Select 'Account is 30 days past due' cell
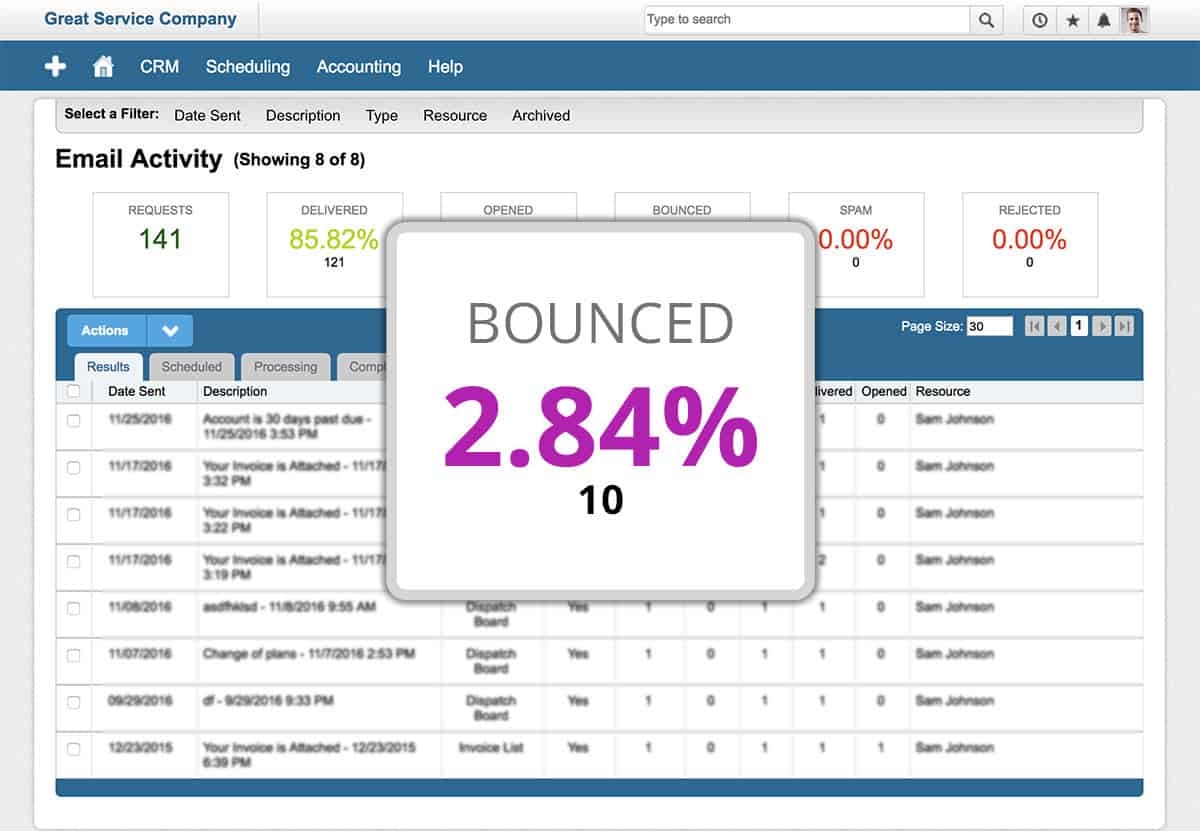Viewport: 1200px width, 831px height. (x=287, y=427)
